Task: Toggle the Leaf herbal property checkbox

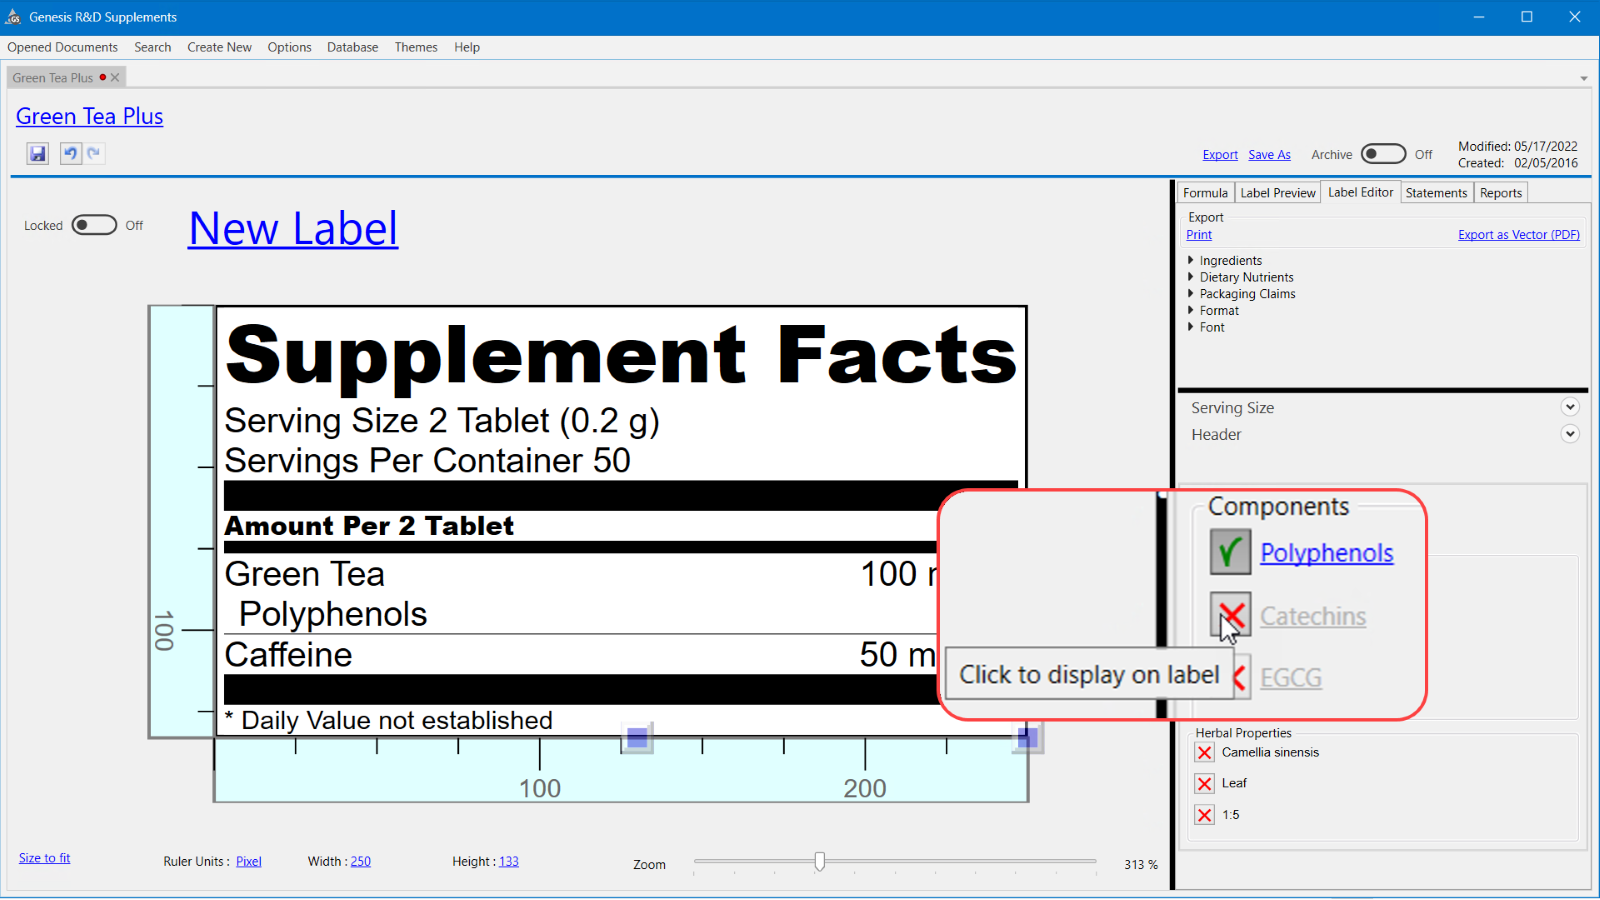Action: 1205,784
